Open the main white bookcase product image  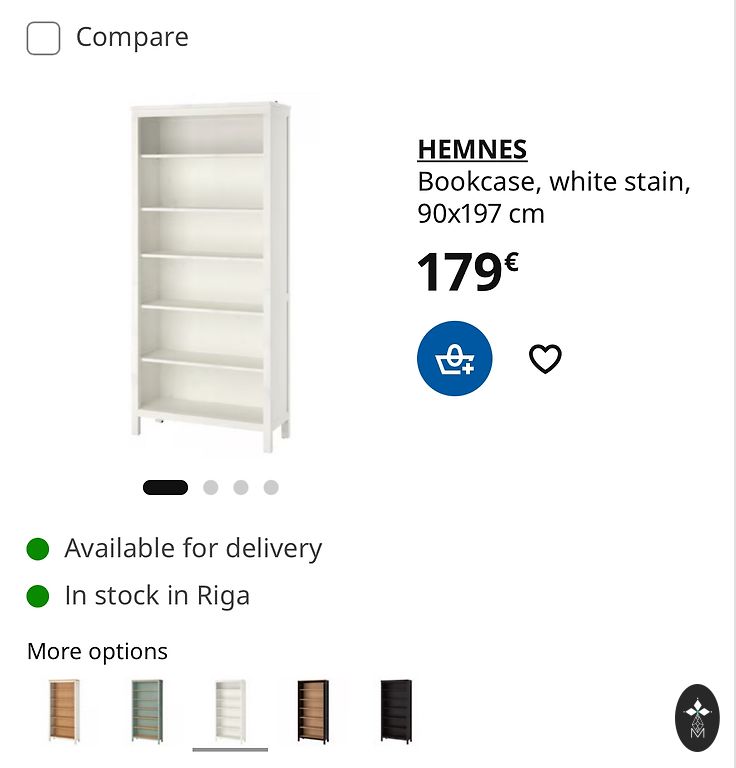point(211,277)
